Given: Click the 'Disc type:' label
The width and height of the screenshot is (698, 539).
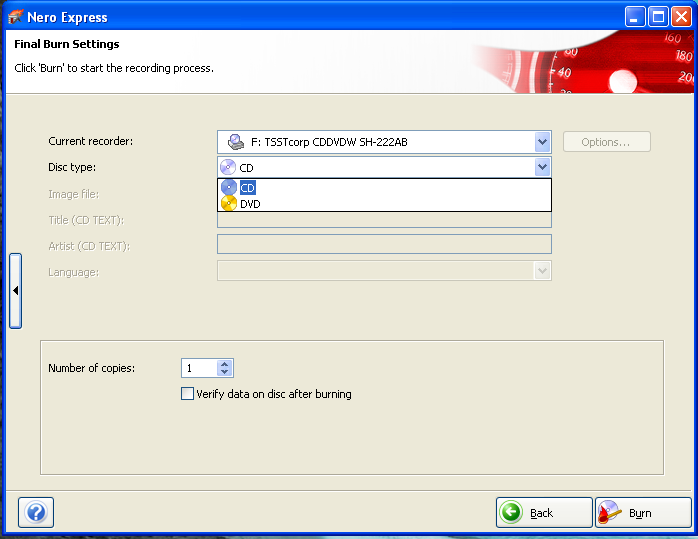Looking at the screenshot, I should 72,167.
